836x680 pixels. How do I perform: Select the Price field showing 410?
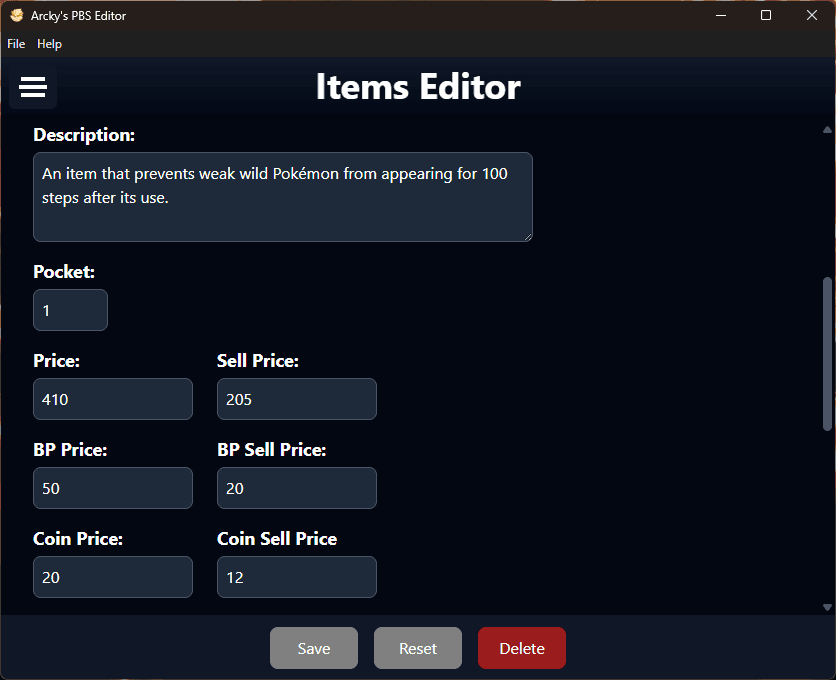[113, 399]
